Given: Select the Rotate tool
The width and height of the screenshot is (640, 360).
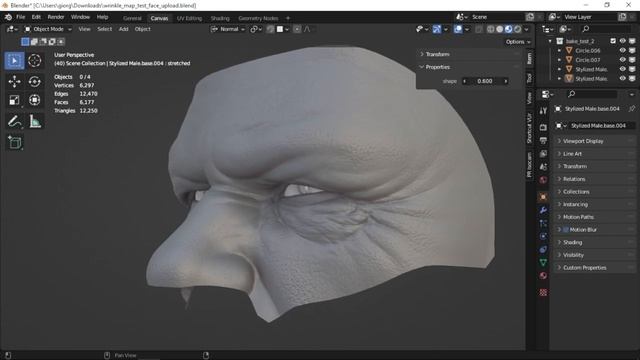Looking at the screenshot, I should click(x=34, y=82).
